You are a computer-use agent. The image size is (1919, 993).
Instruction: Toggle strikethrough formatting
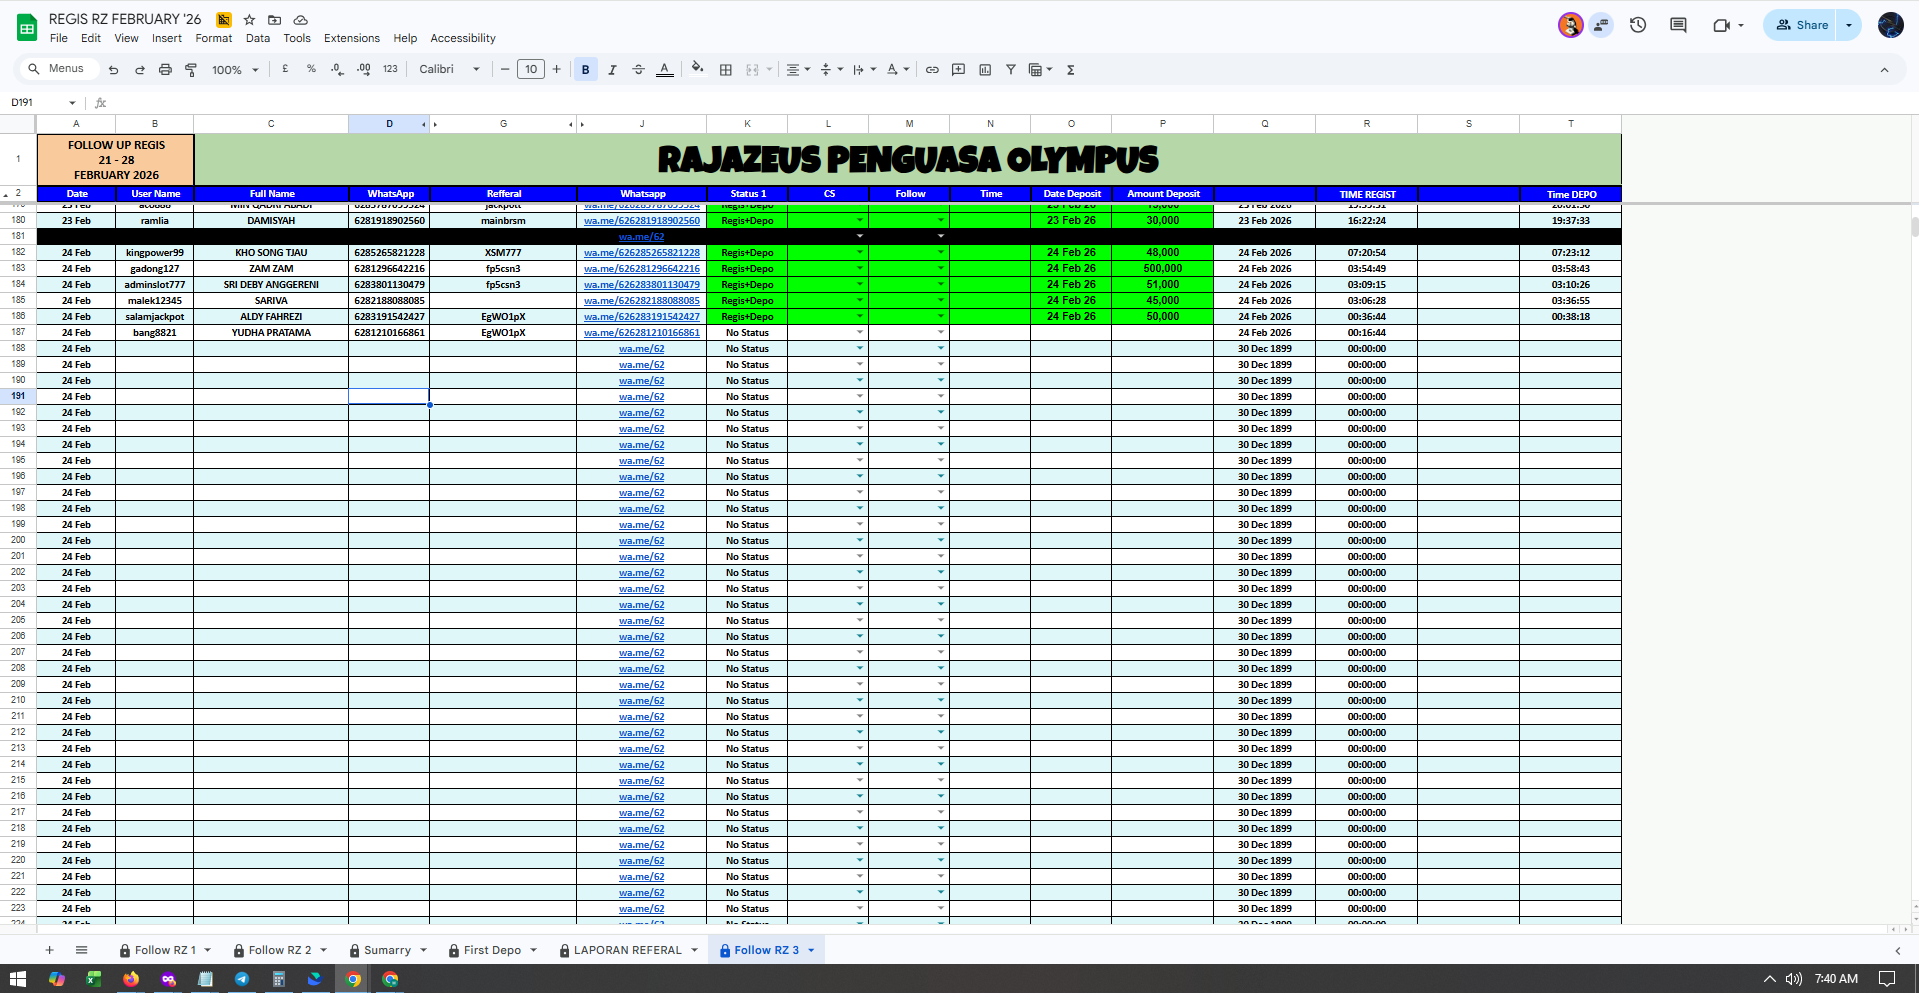click(x=638, y=70)
